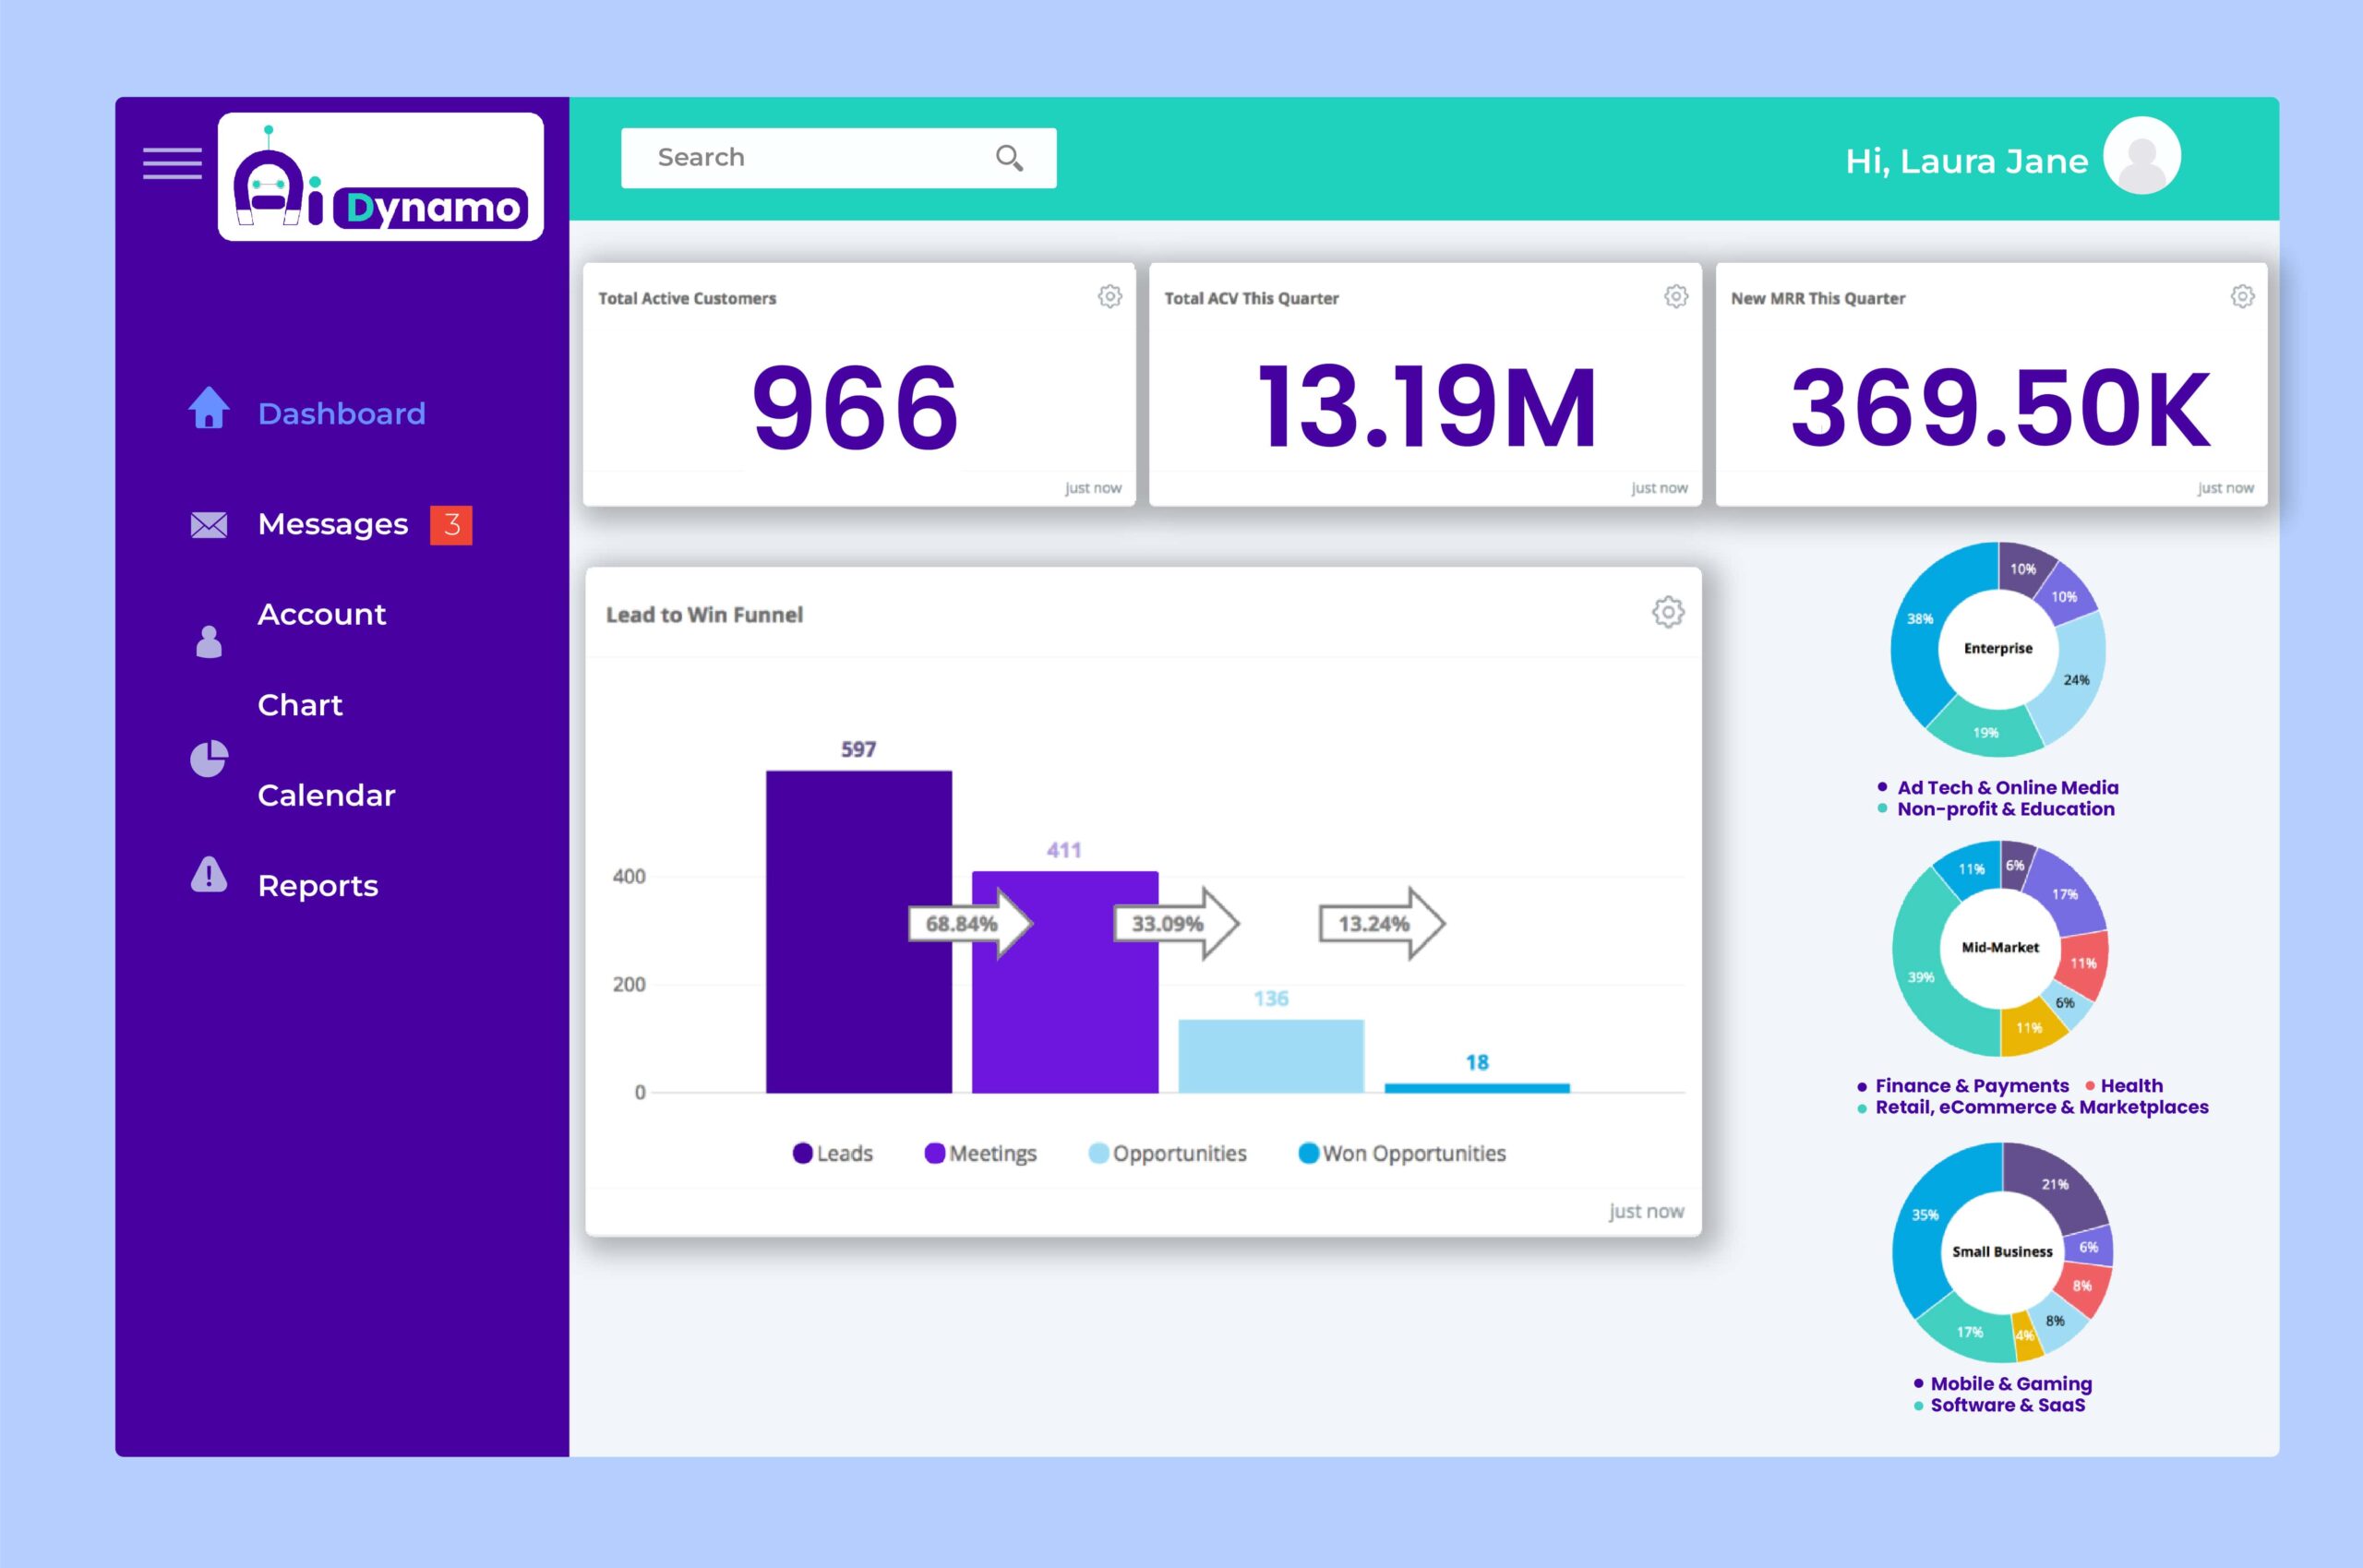Click the 17% Mid-Market donut segment
Viewport: 2363px width, 1568px height.
[2064, 893]
